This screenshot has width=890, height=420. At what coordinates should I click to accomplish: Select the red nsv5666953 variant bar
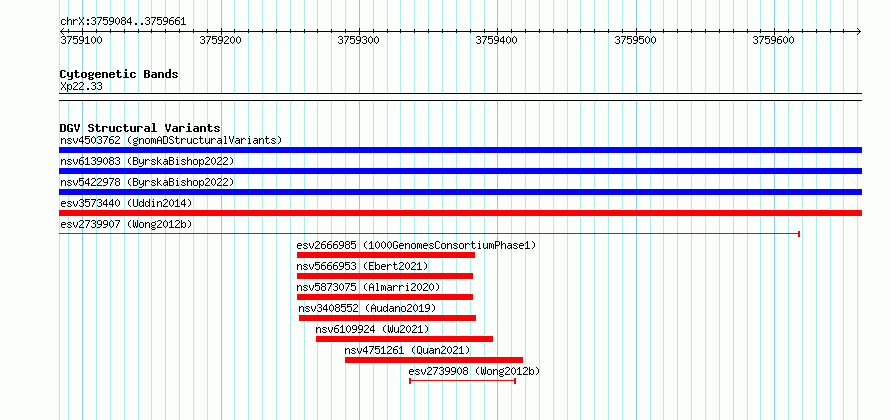(x=385, y=276)
